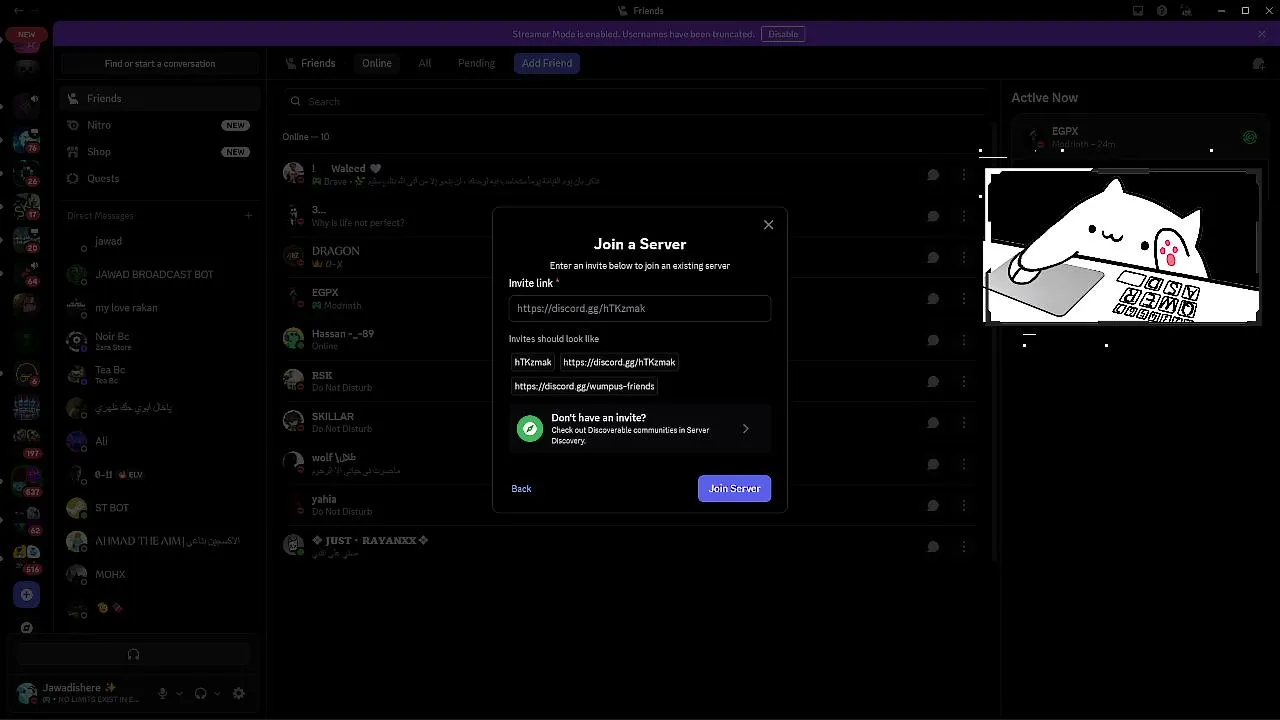The width and height of the screenshot is (1280, 720).
Task: Click the Add a Server plus icon
Action: (27, 595)
